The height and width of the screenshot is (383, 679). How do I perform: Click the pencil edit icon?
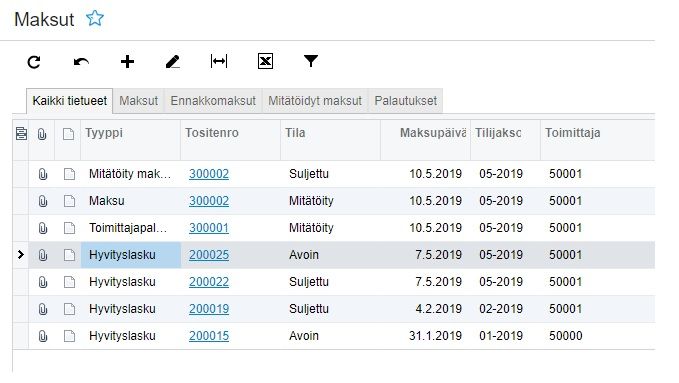(x=172, y=62)
